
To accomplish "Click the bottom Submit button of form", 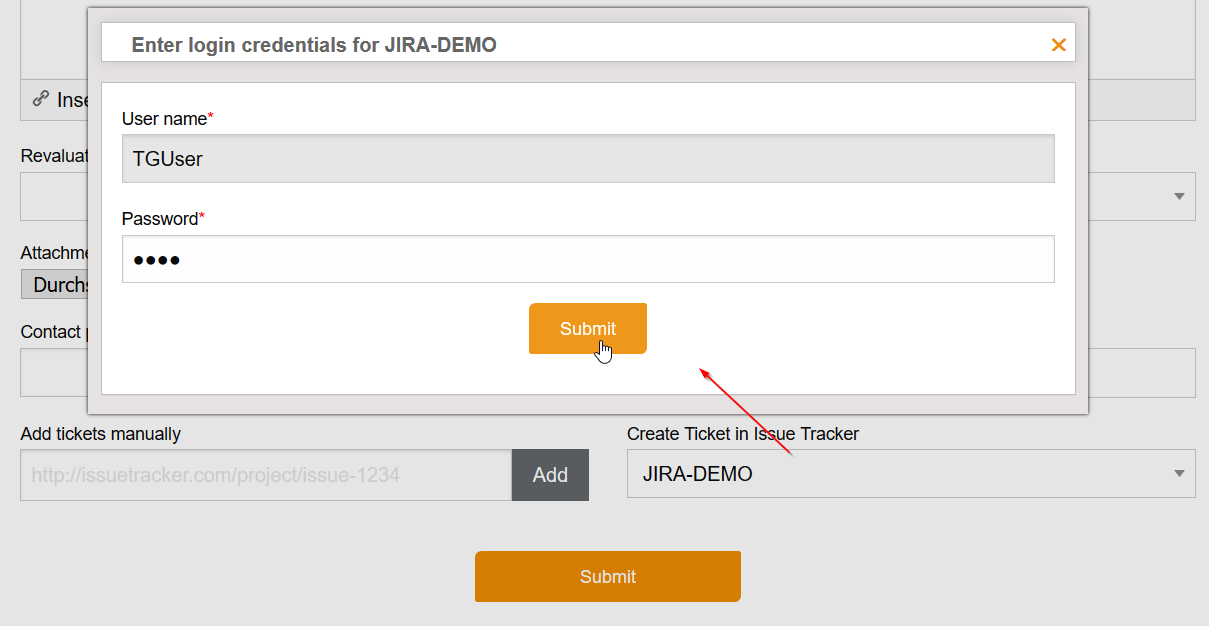I will coord(607,577).
